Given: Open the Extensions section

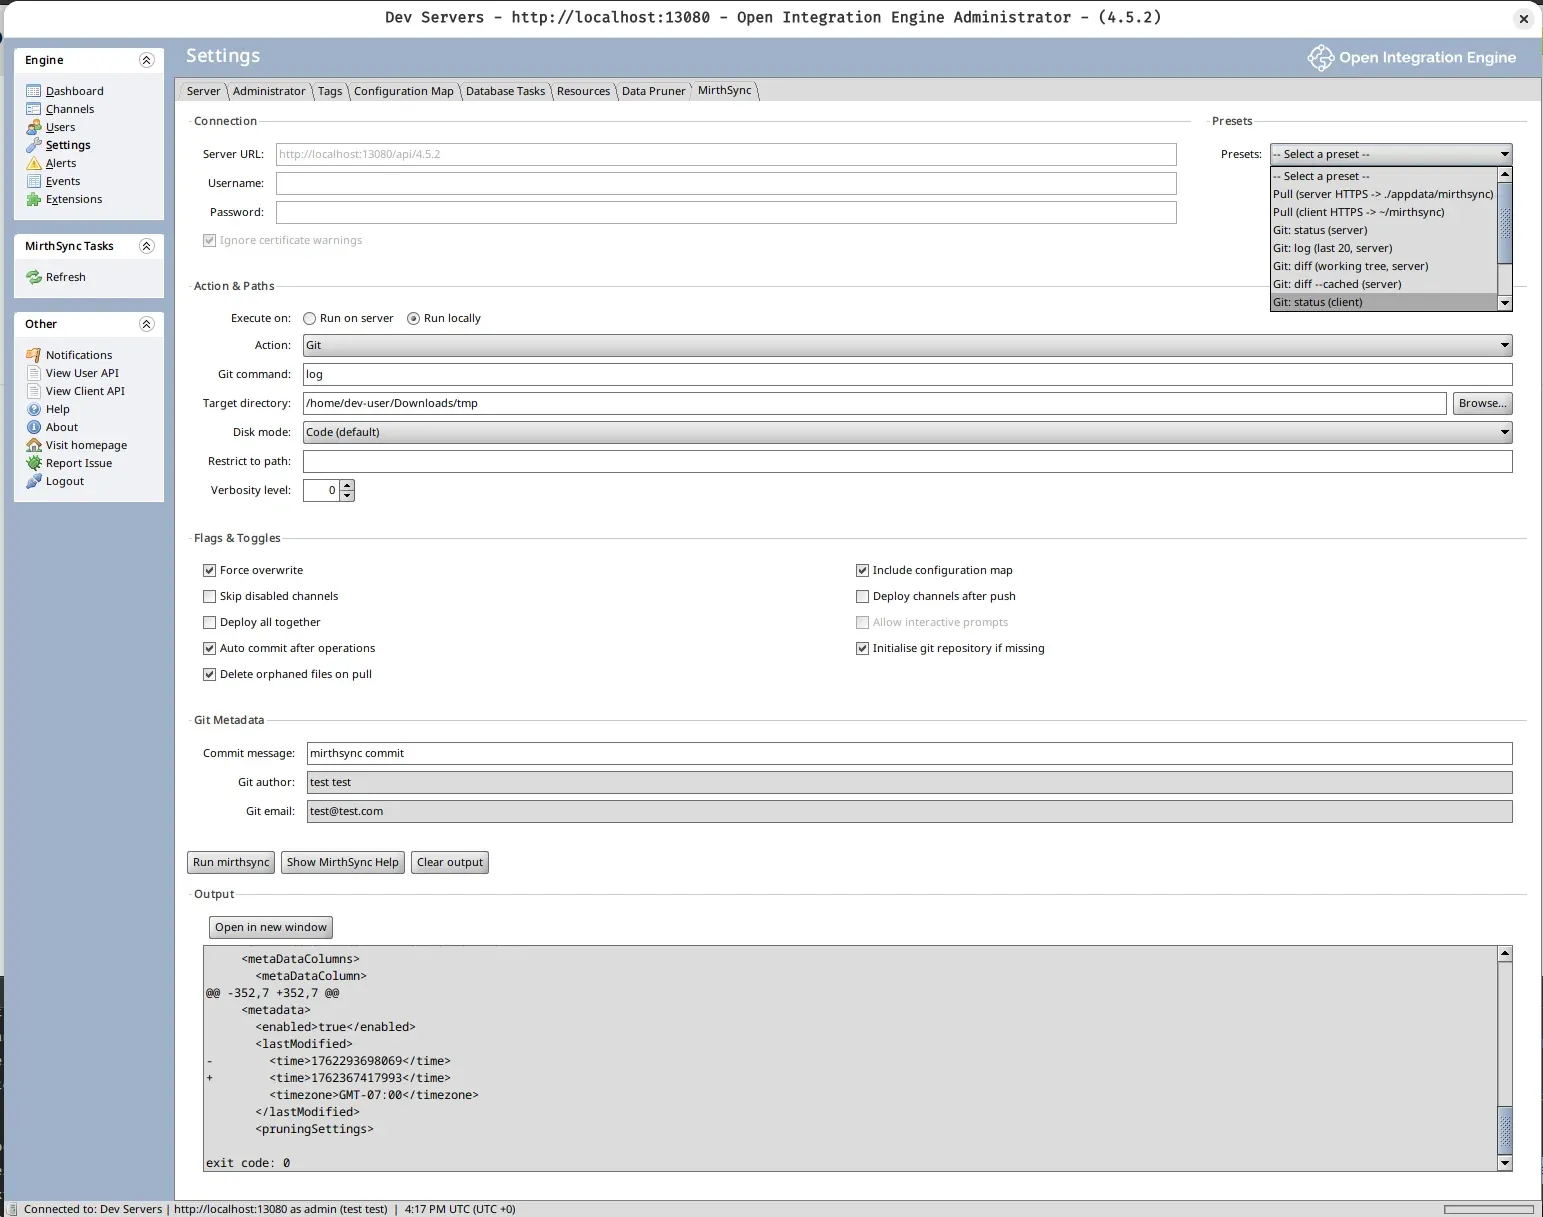Looking at the screenshot, I should click(74, 199).
